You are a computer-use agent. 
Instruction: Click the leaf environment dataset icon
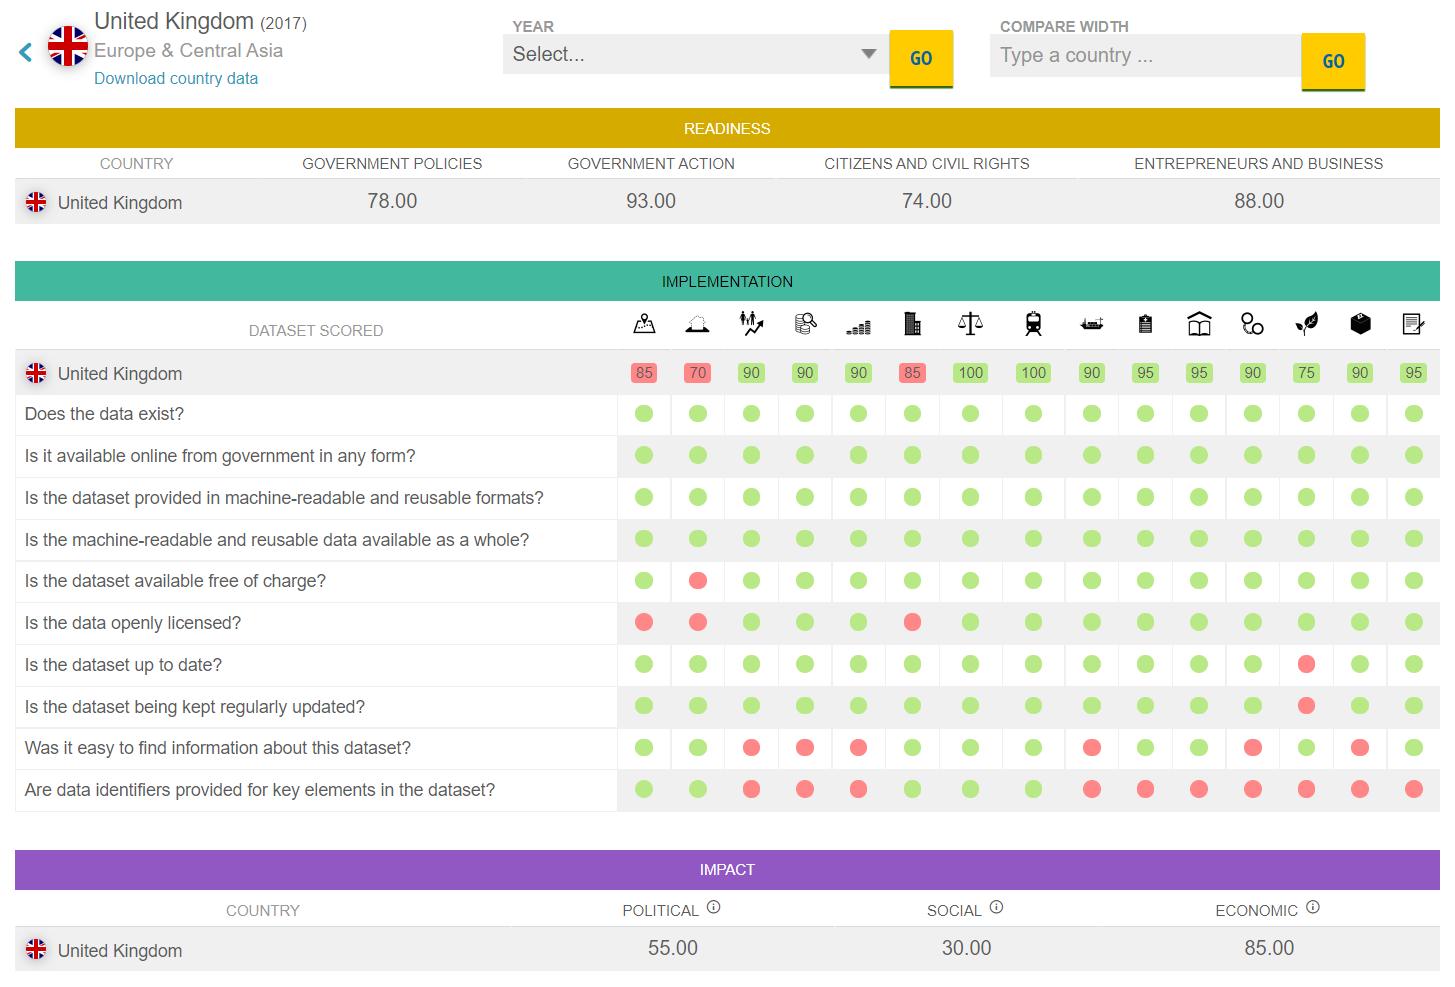1306,324
